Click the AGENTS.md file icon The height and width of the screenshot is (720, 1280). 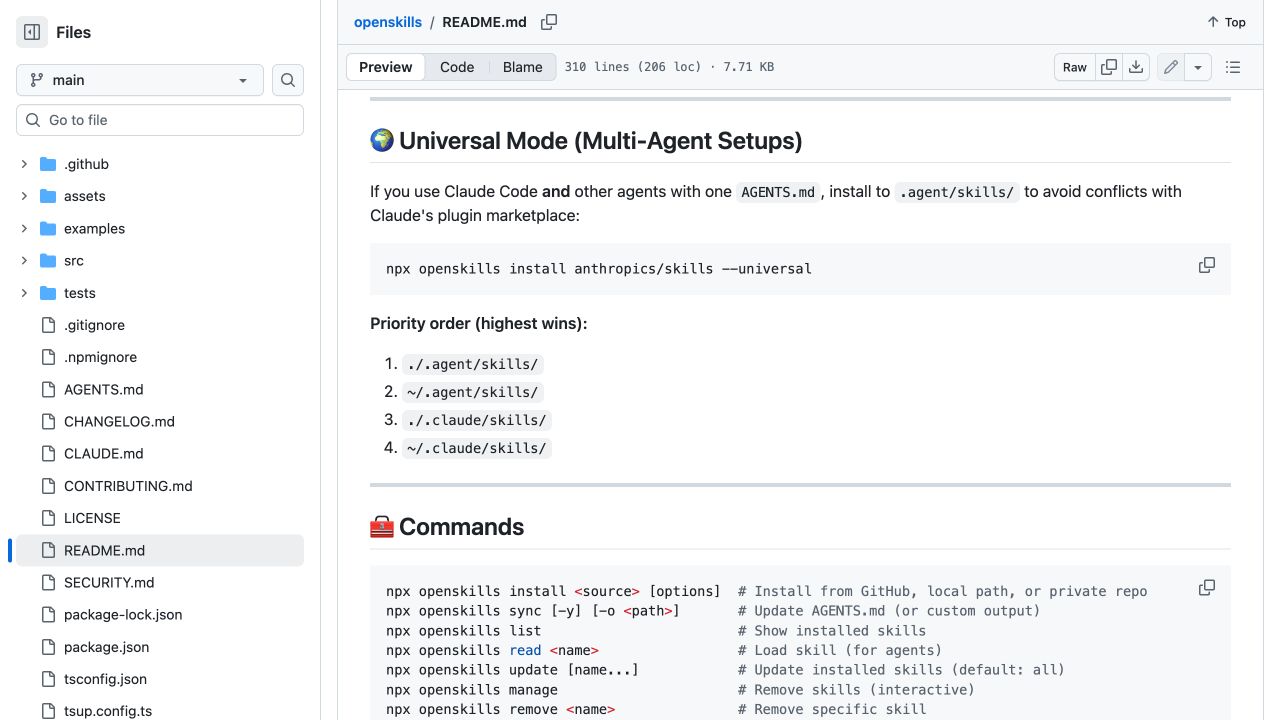tap(48, 389)
